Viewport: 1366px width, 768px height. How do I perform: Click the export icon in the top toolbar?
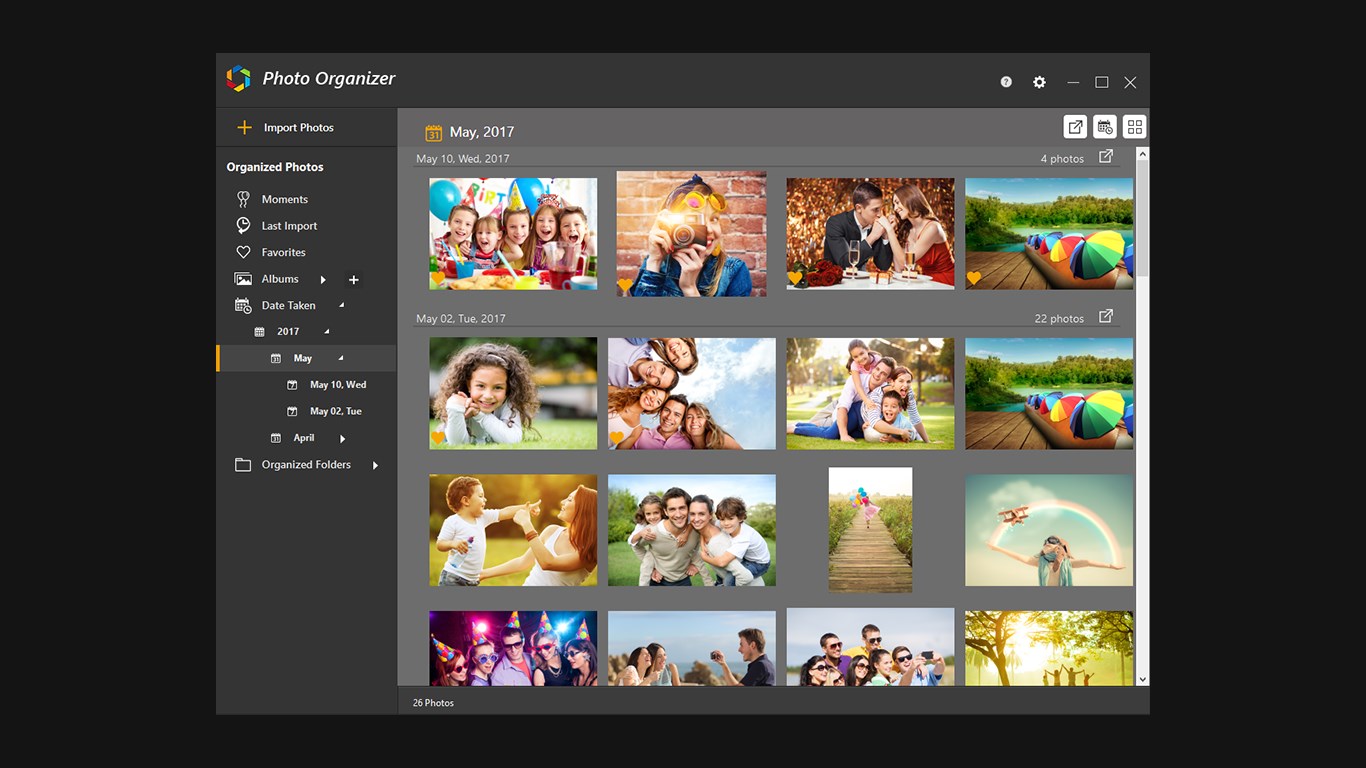click(x=1075, y=127)
